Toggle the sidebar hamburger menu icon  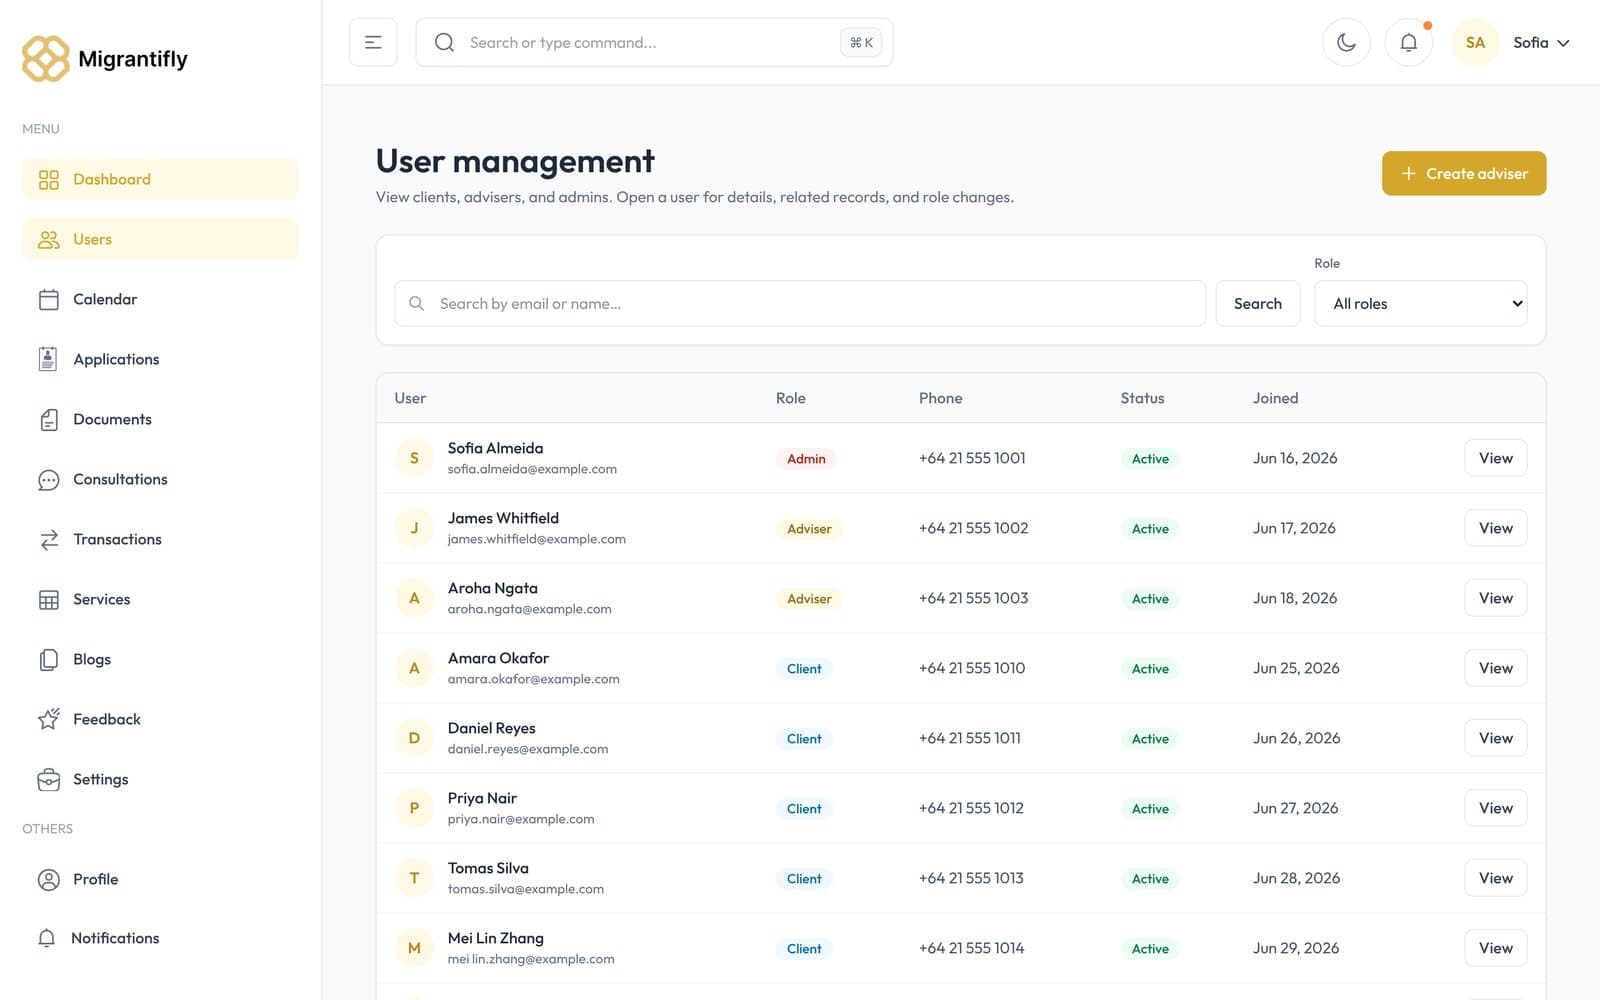pos(373,42)
